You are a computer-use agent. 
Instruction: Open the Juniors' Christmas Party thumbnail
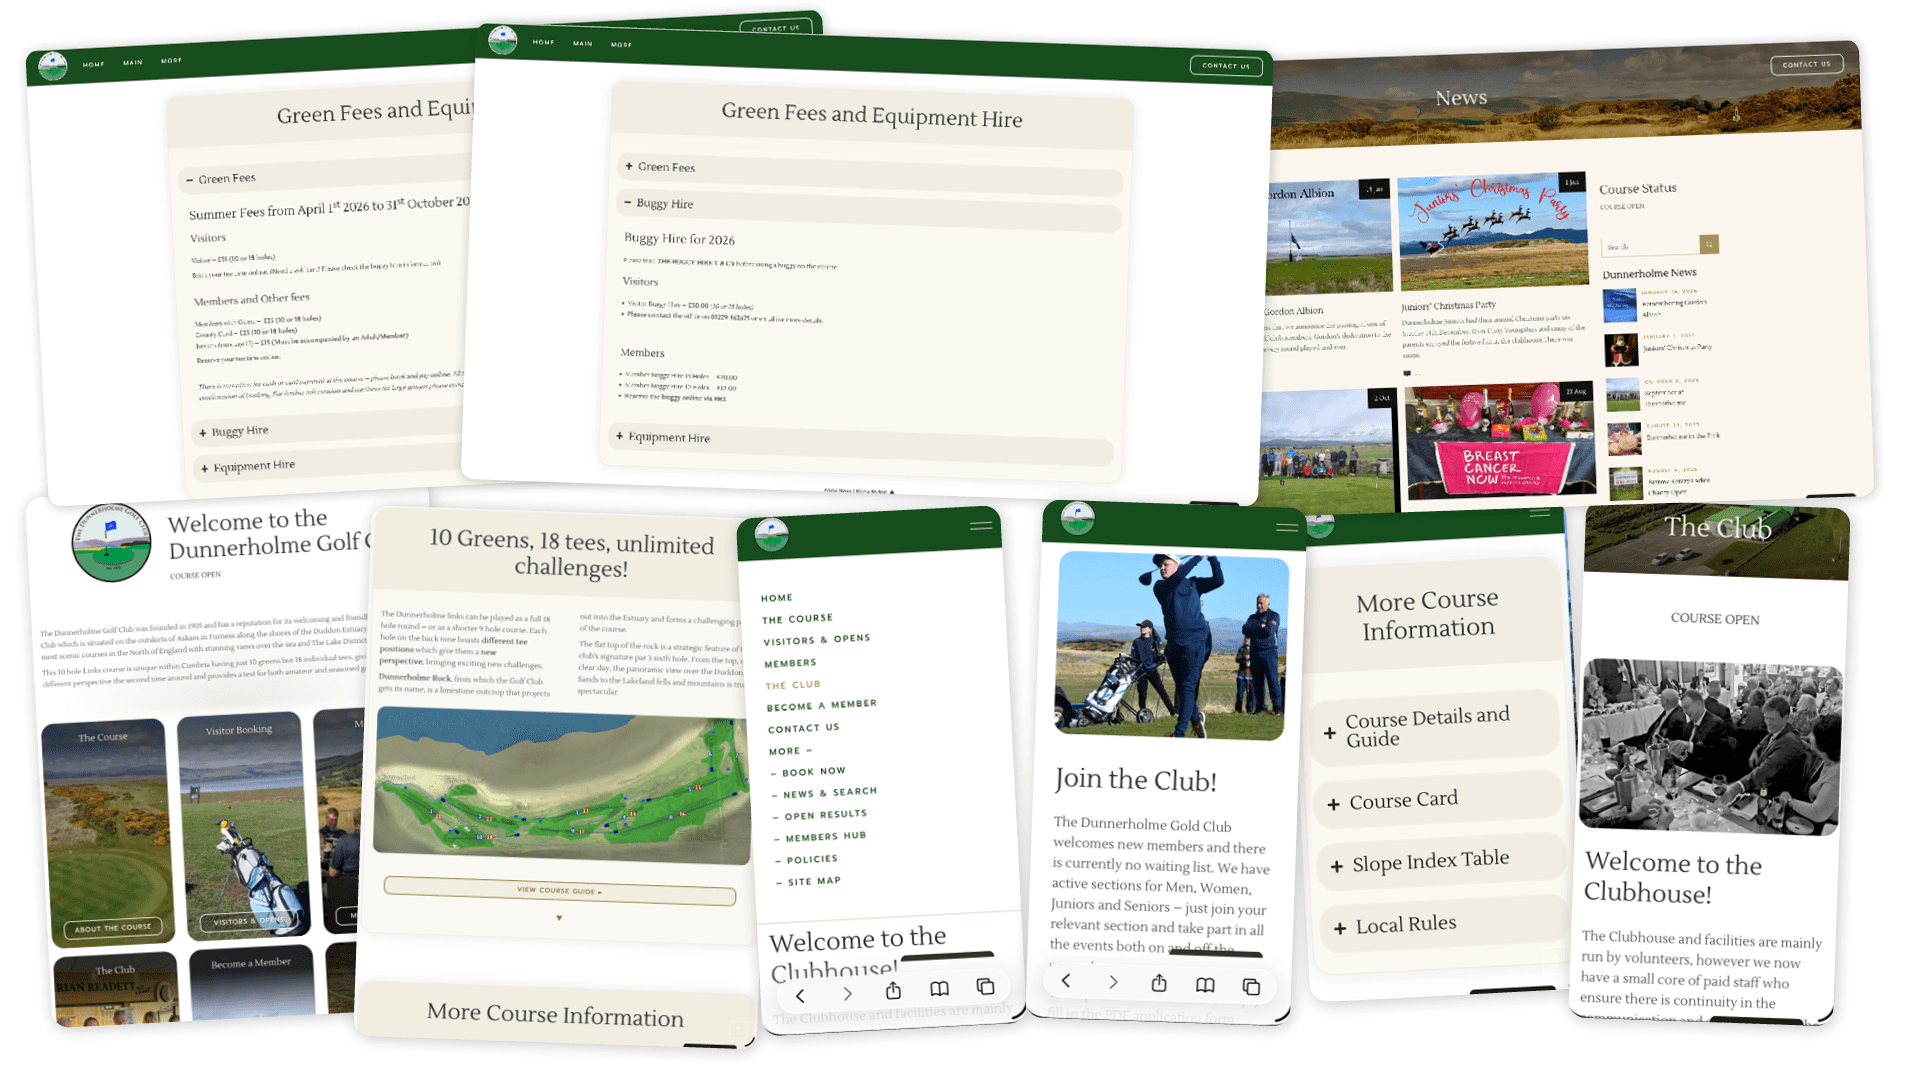1492,232
